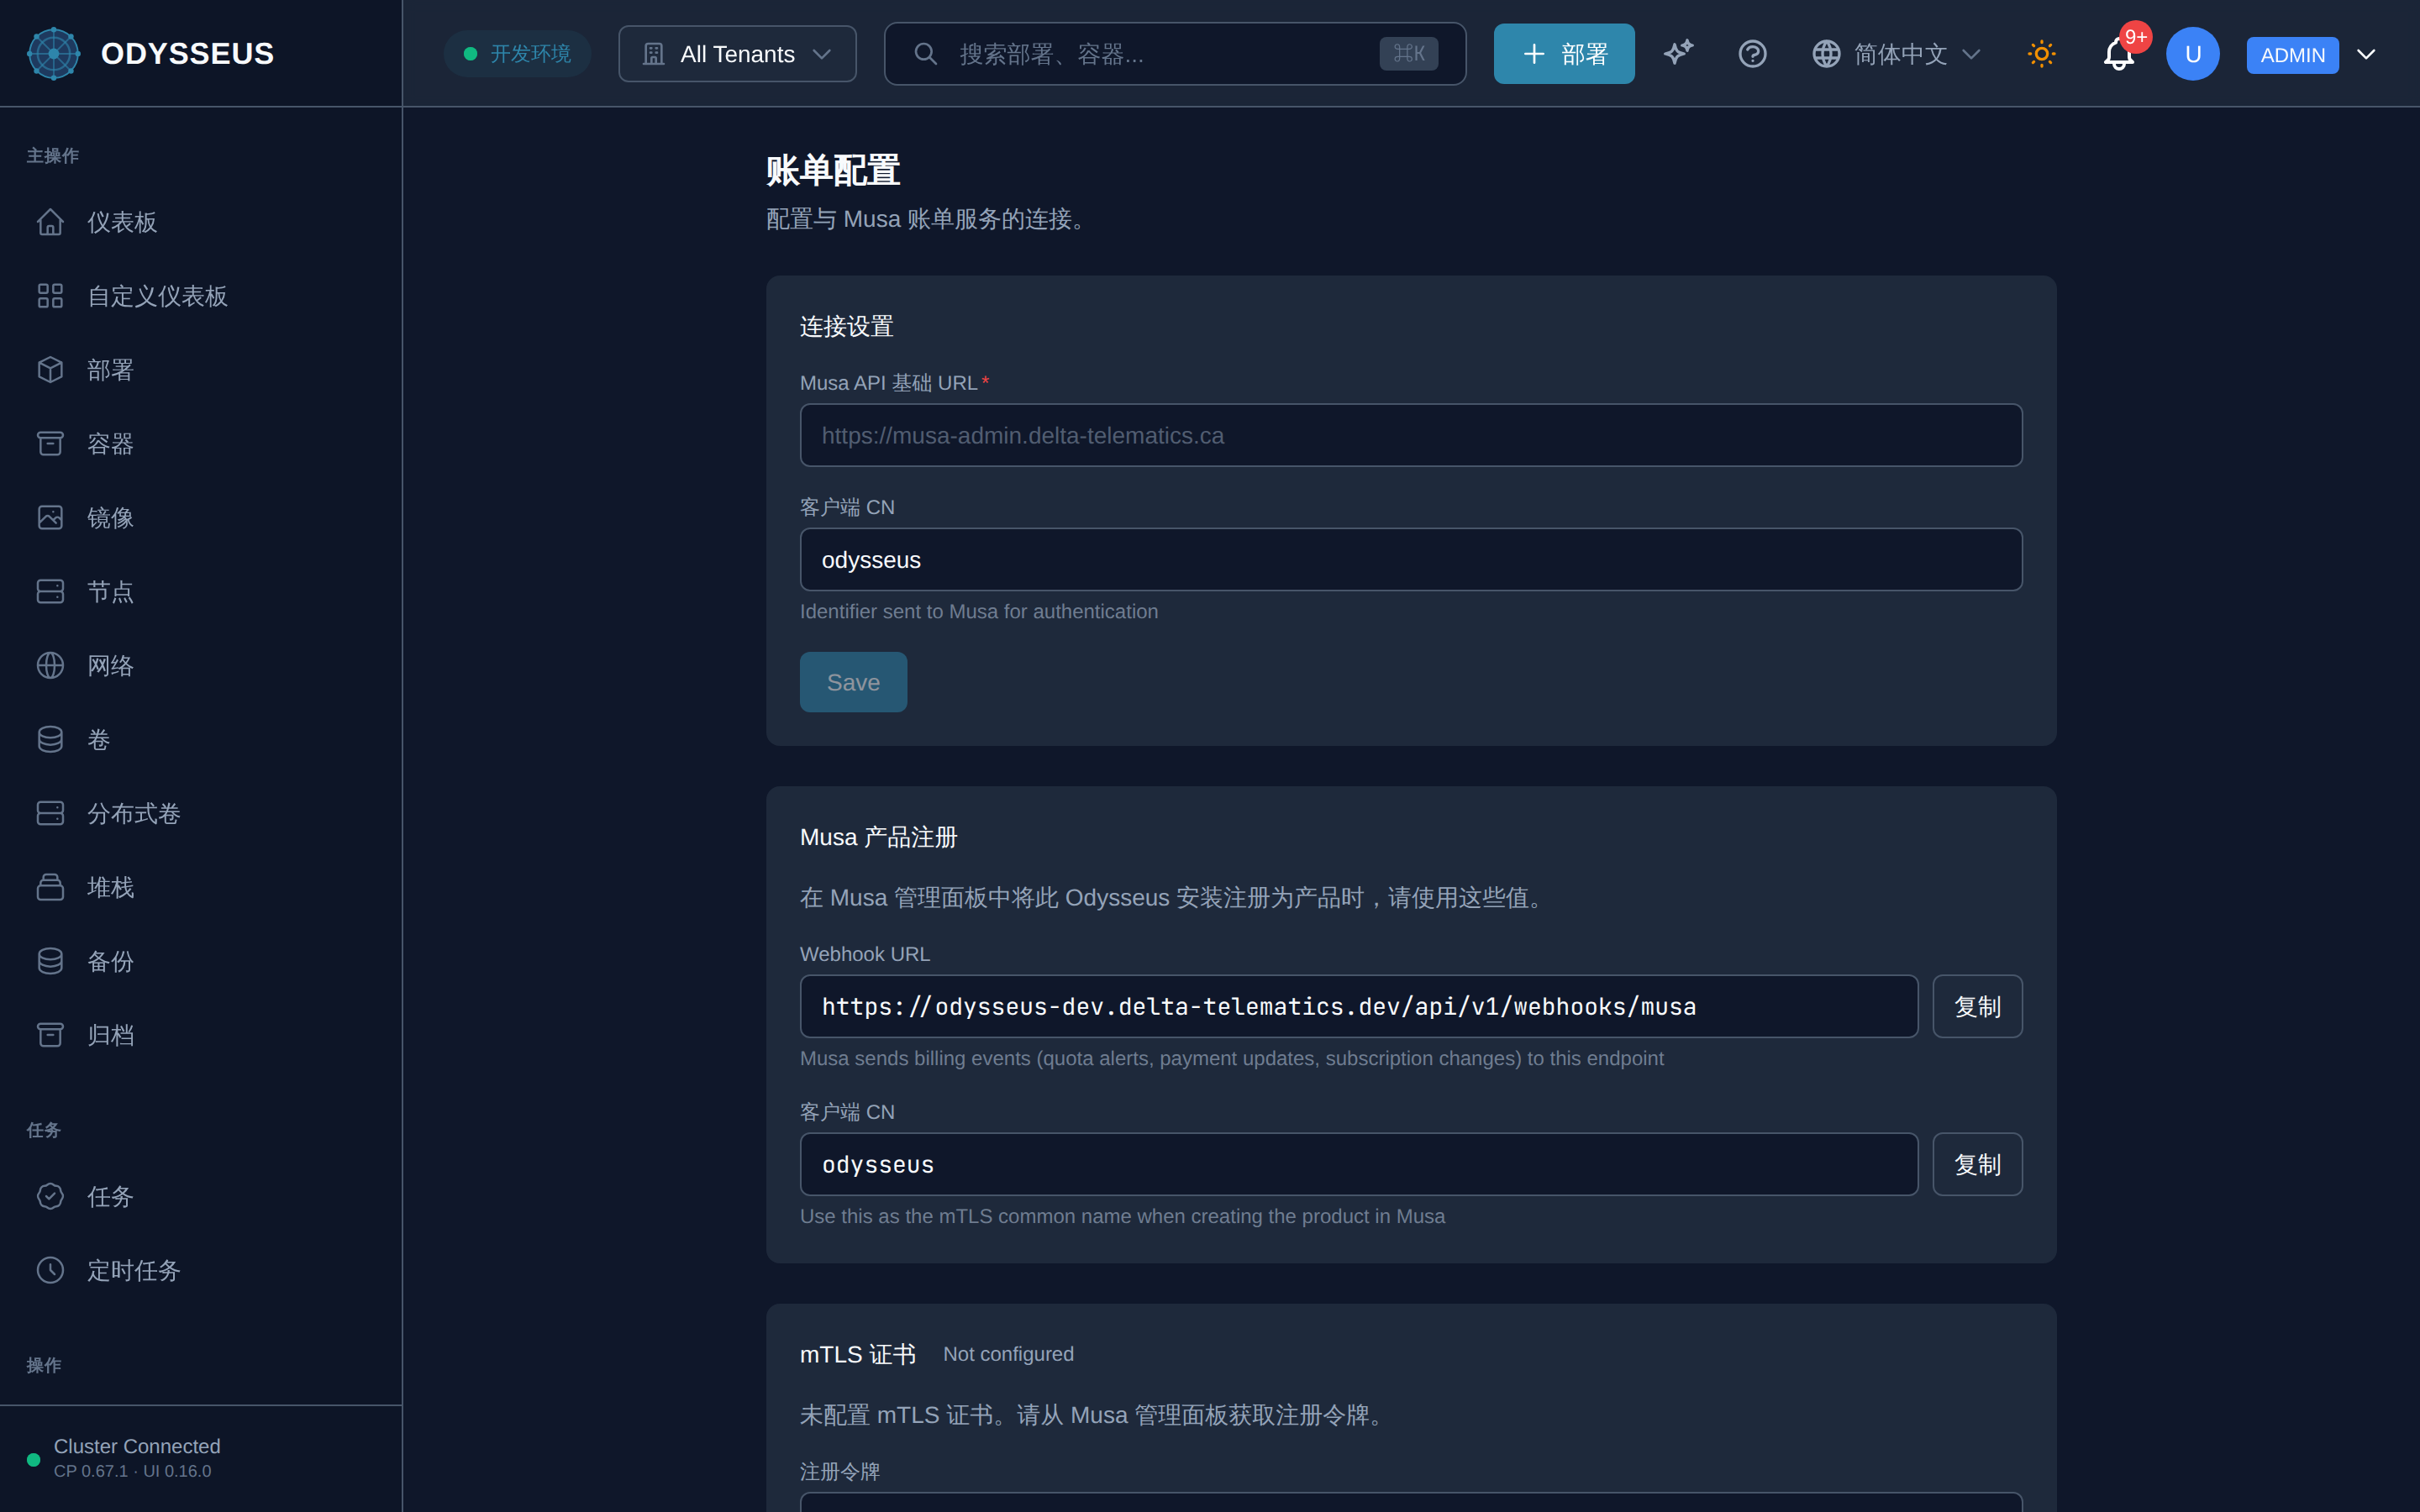Click the 客户端 CN input in 连接设置

1411,559
